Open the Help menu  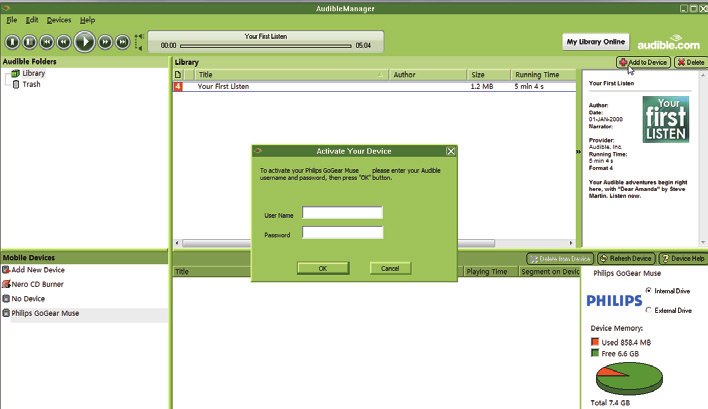click(87, 20)
